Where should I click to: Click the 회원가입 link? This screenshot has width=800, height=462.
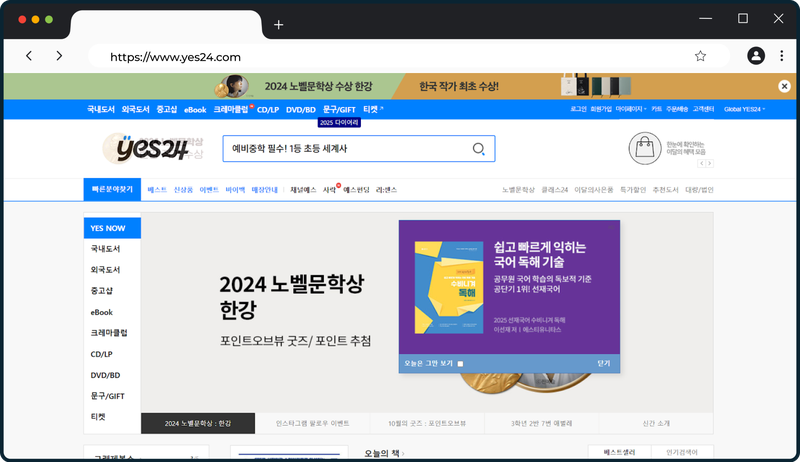[601, 109]
